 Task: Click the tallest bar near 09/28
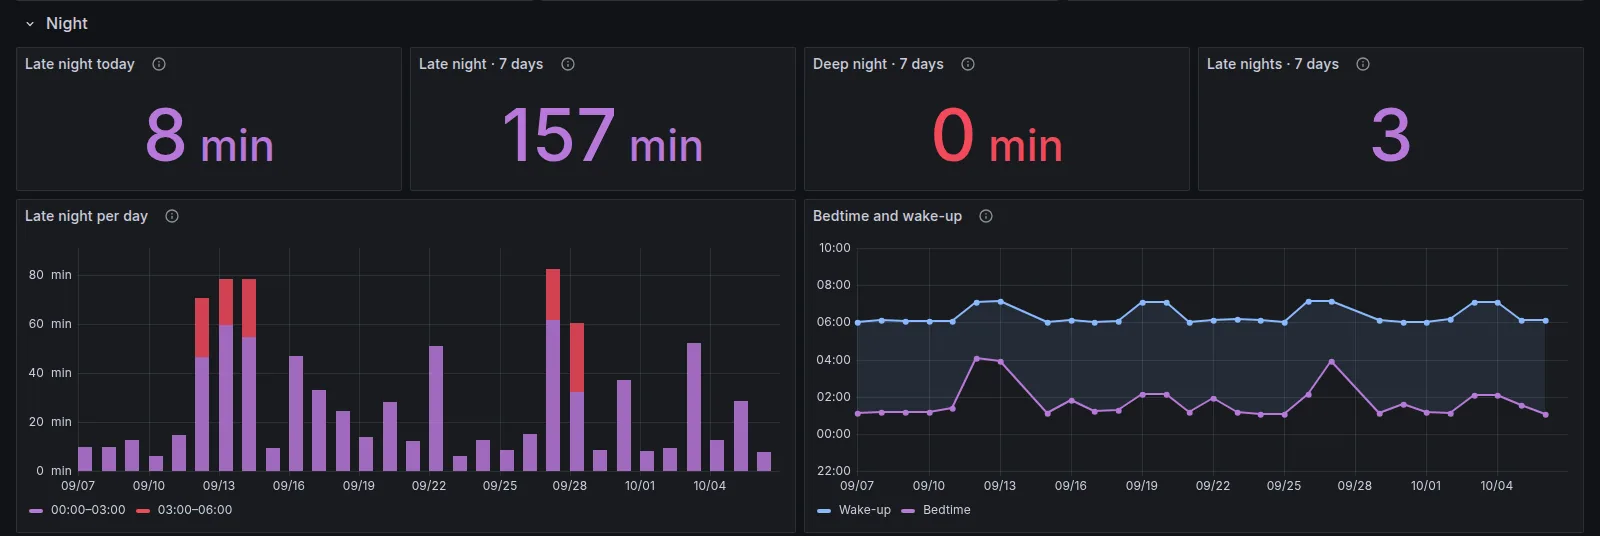point(553,370)
